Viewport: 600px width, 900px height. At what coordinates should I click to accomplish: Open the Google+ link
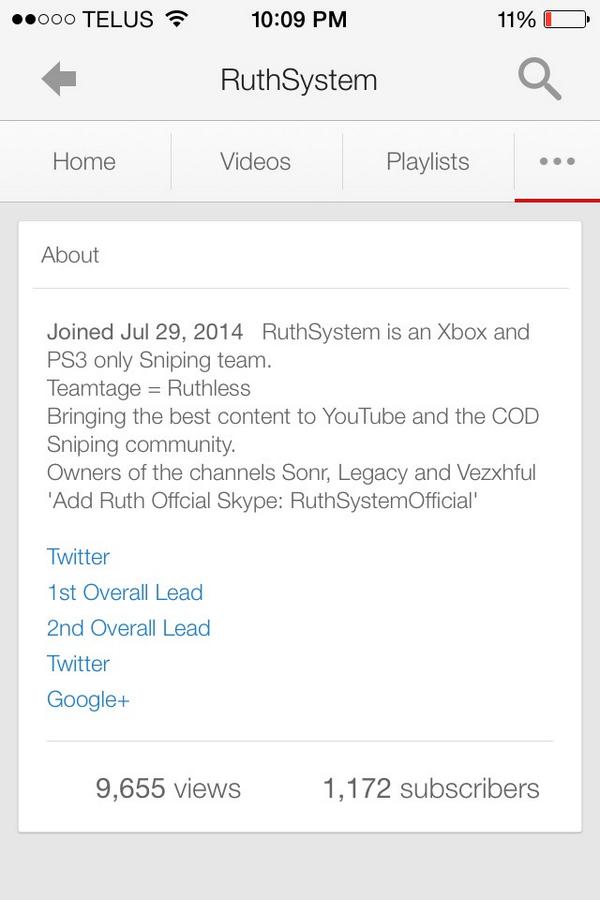pyautogui.click(x=88, y=699)
